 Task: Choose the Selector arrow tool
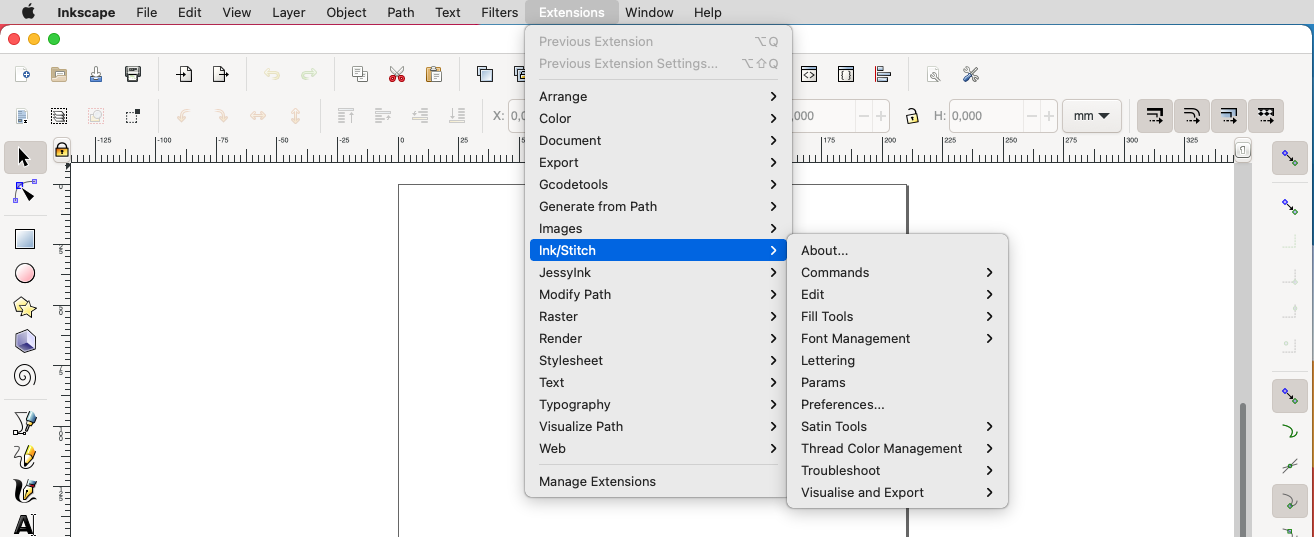pyautogui.click(x=25, y=157)
